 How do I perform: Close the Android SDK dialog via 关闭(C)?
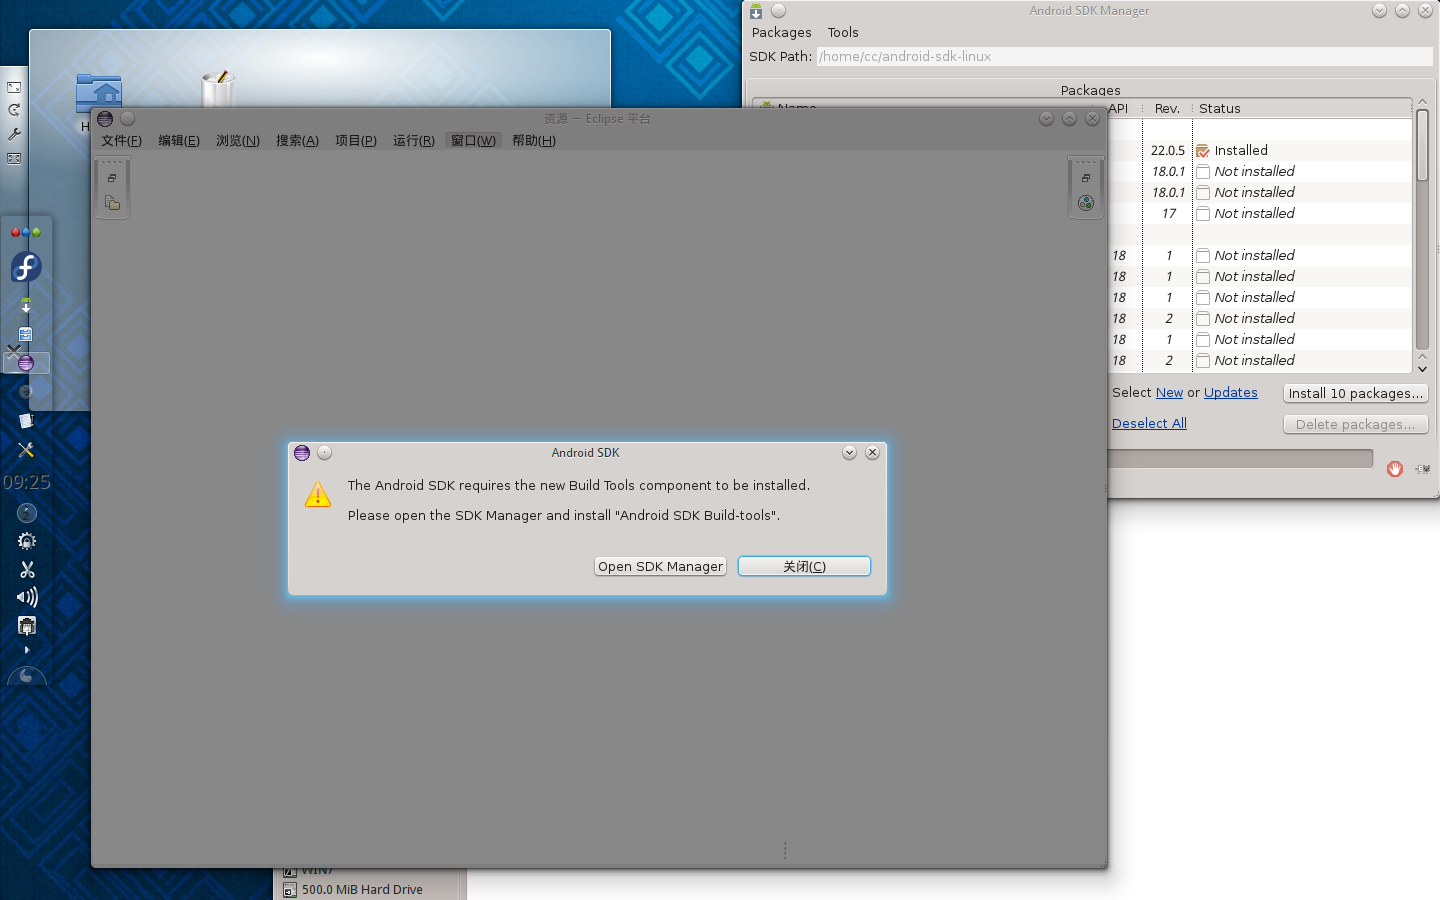click(x=804, y=566)
